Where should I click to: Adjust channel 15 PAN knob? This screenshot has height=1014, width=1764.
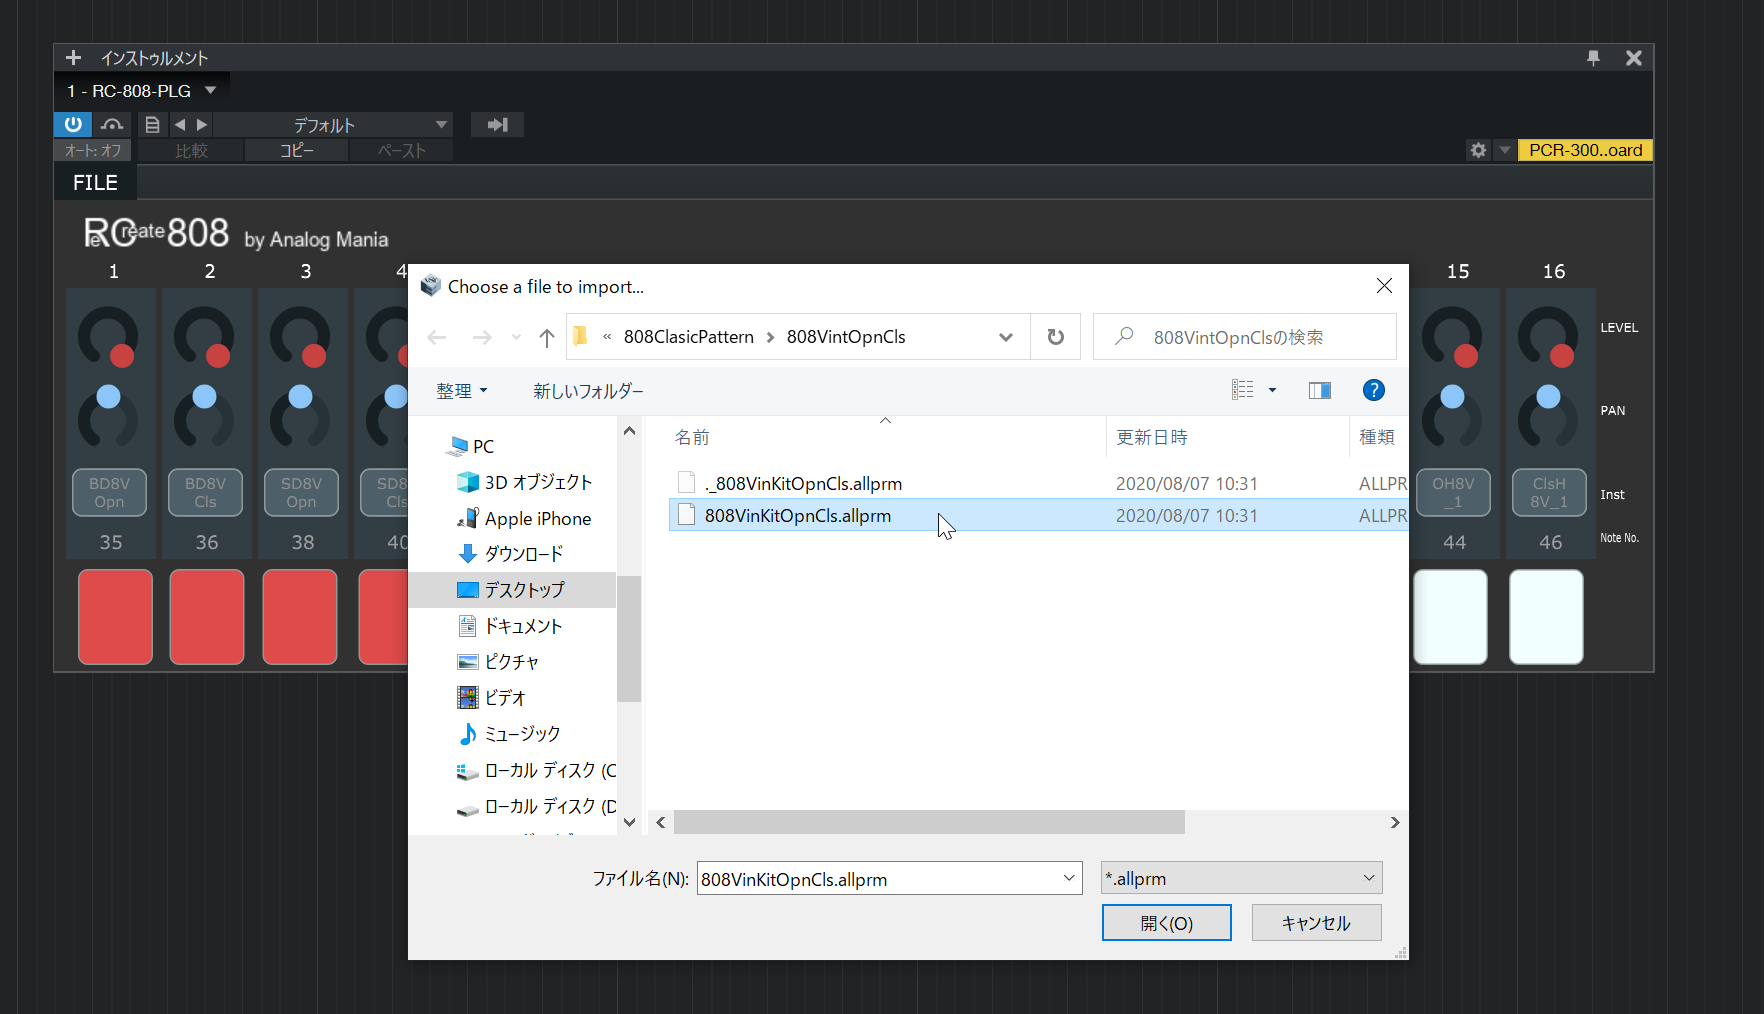click(1451, 416)
